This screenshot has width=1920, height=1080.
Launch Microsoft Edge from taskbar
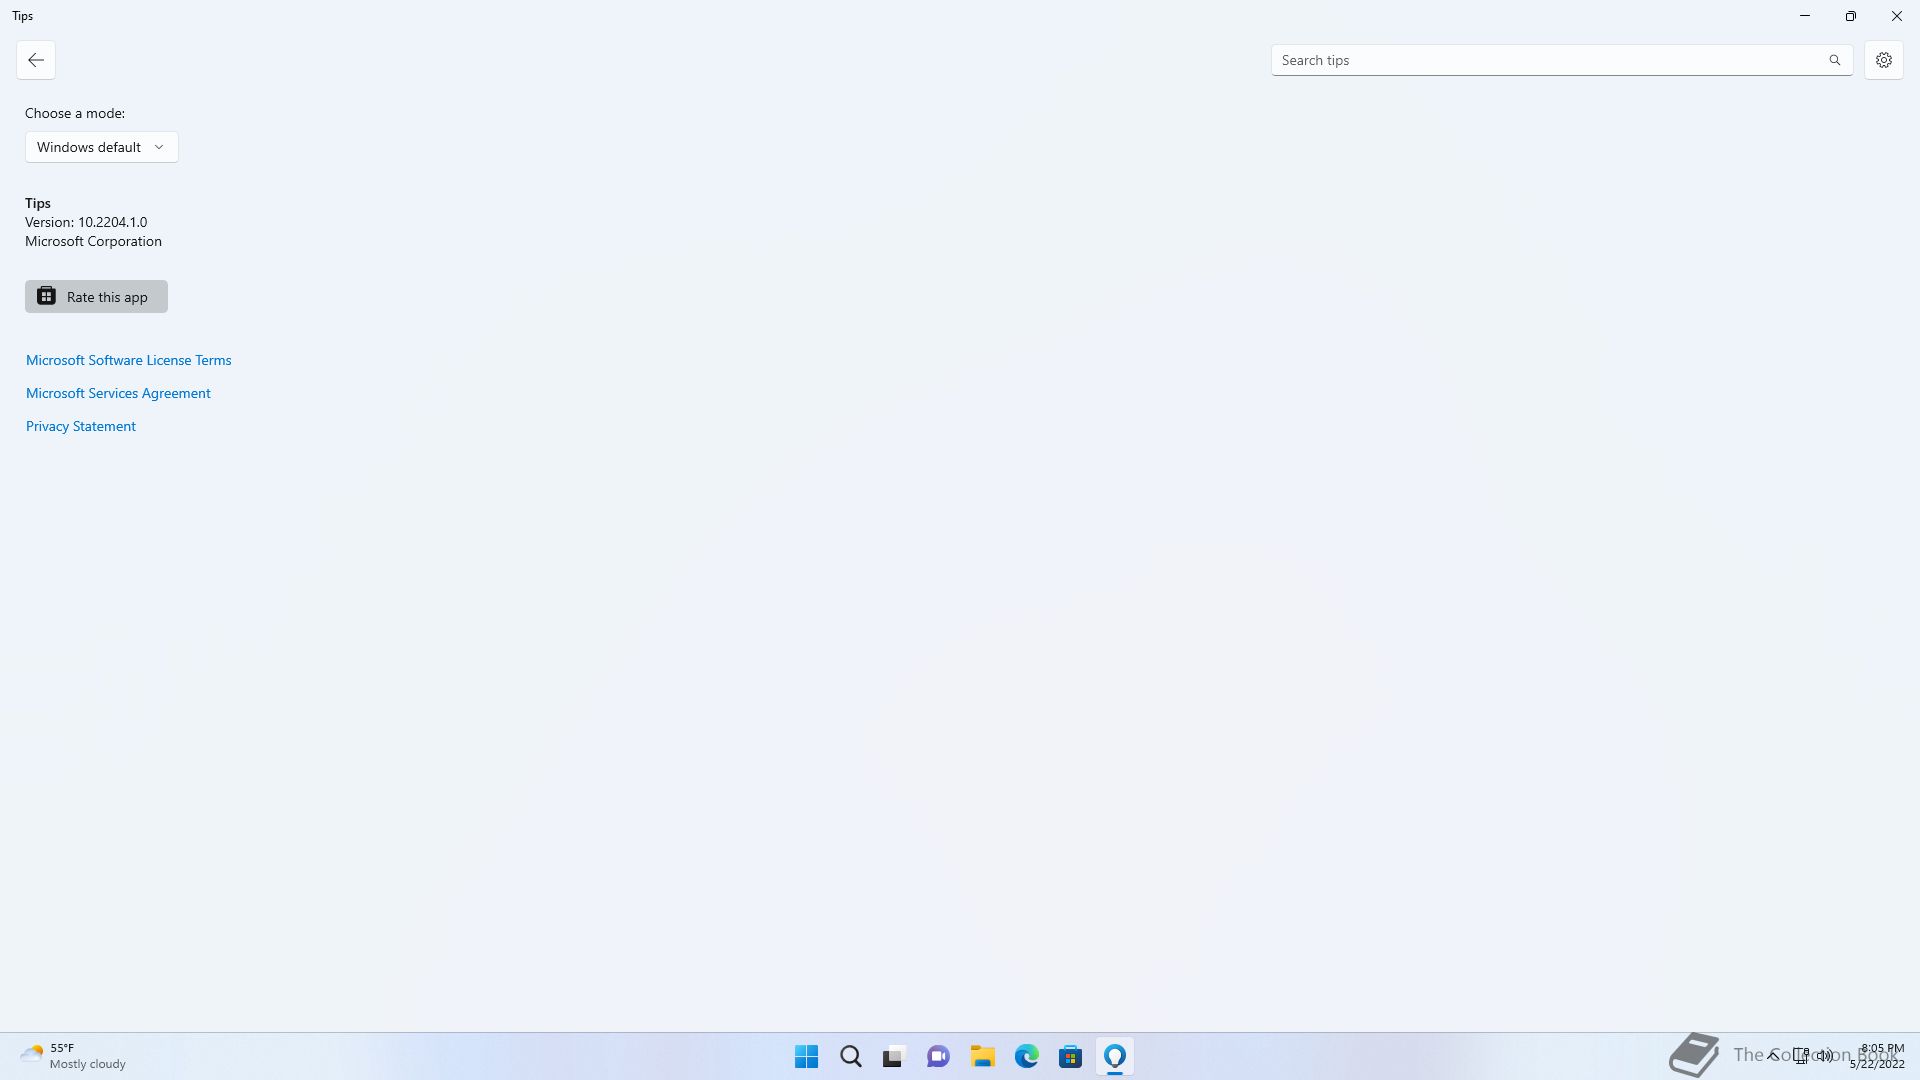tap(1026, 1057)
